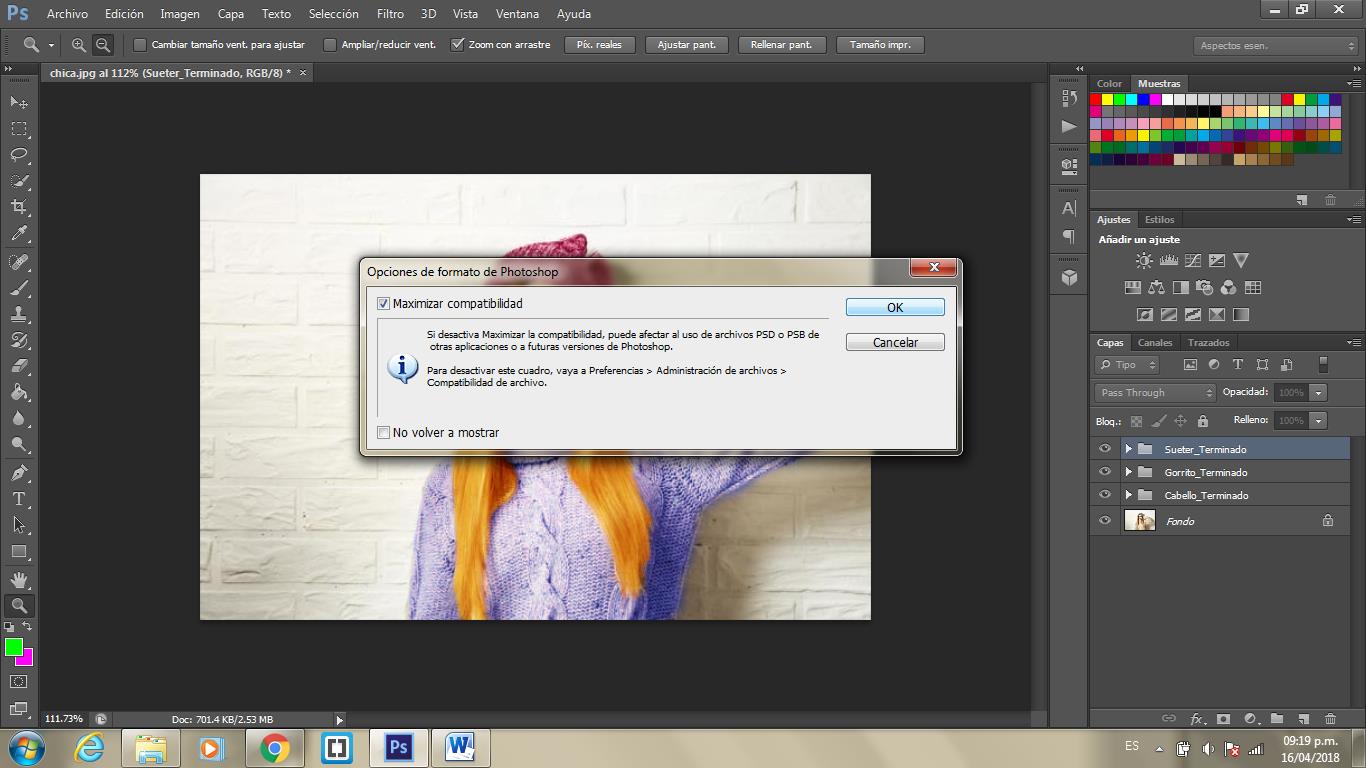The height and width of the screenshot is (768, 1366).
Task: Select the Hand tool
Action: coord(19,579)
